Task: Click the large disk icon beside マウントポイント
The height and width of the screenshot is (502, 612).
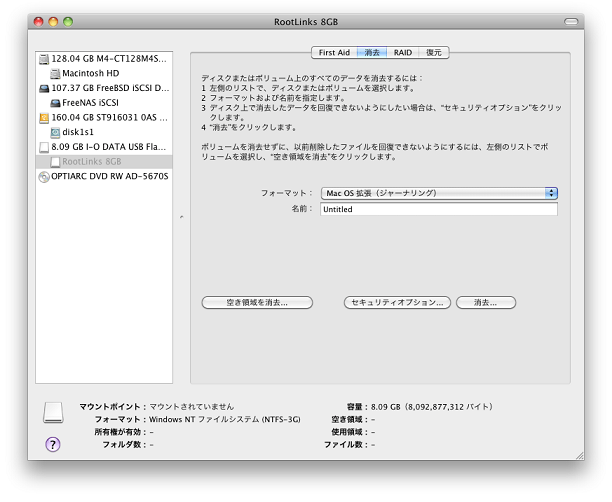Action: [53, 413]
